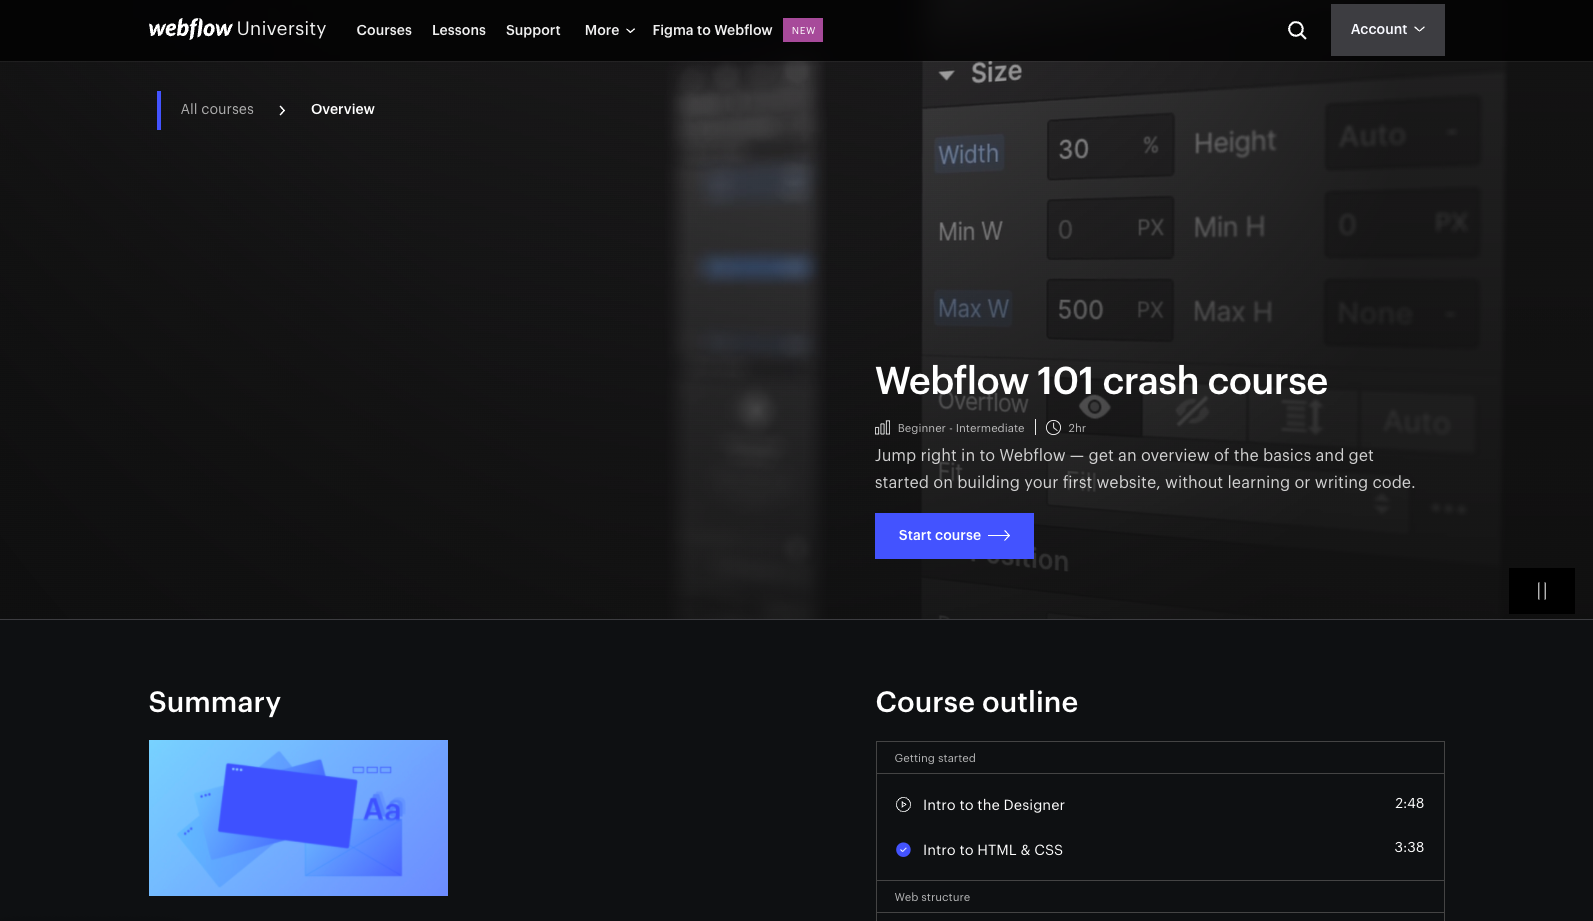Click the breadcrumb chevron after All courses
1593x921 pixels.
tap(282, 110)
